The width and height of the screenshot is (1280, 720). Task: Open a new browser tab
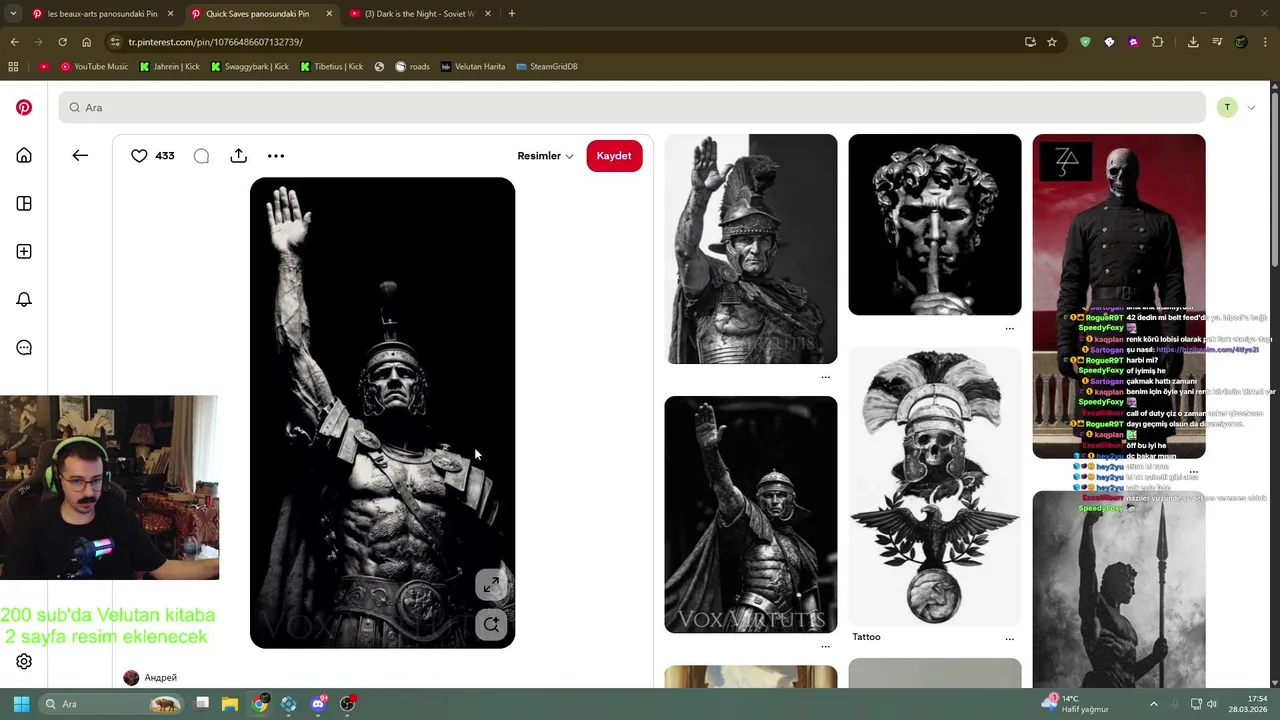point(511,14)
